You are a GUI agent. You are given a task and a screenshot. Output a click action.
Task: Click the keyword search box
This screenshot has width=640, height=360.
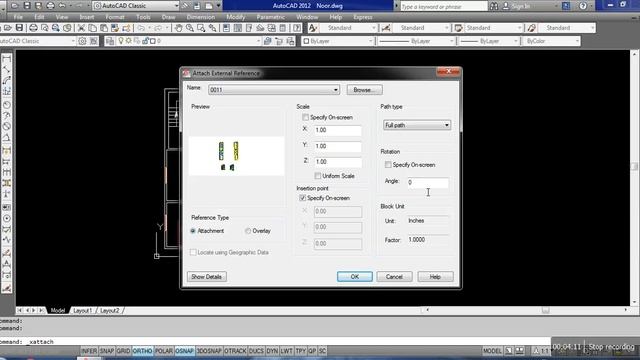pyautogui.click(x=443, y=6)
